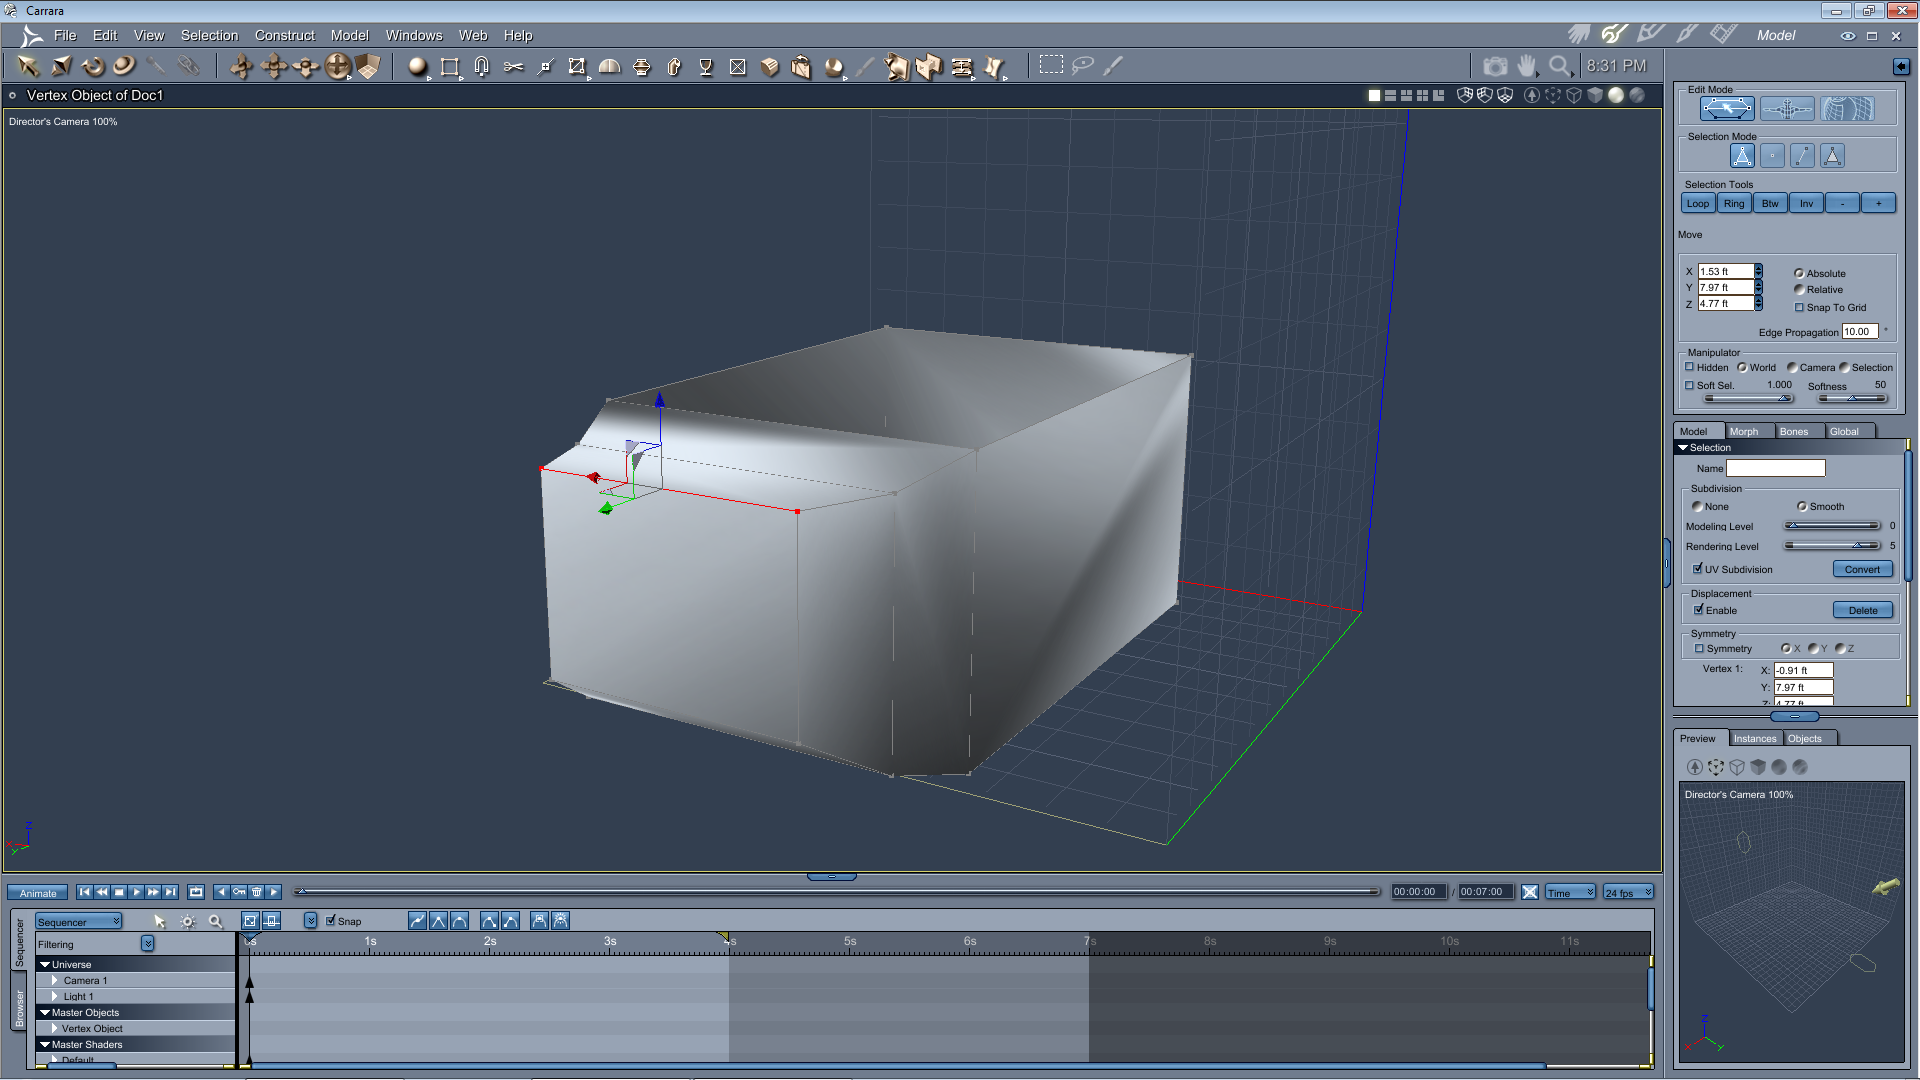The image size is (1920, 1080).
Task: Select the Relative move radio button
Action: click(x=1799, y=290)
